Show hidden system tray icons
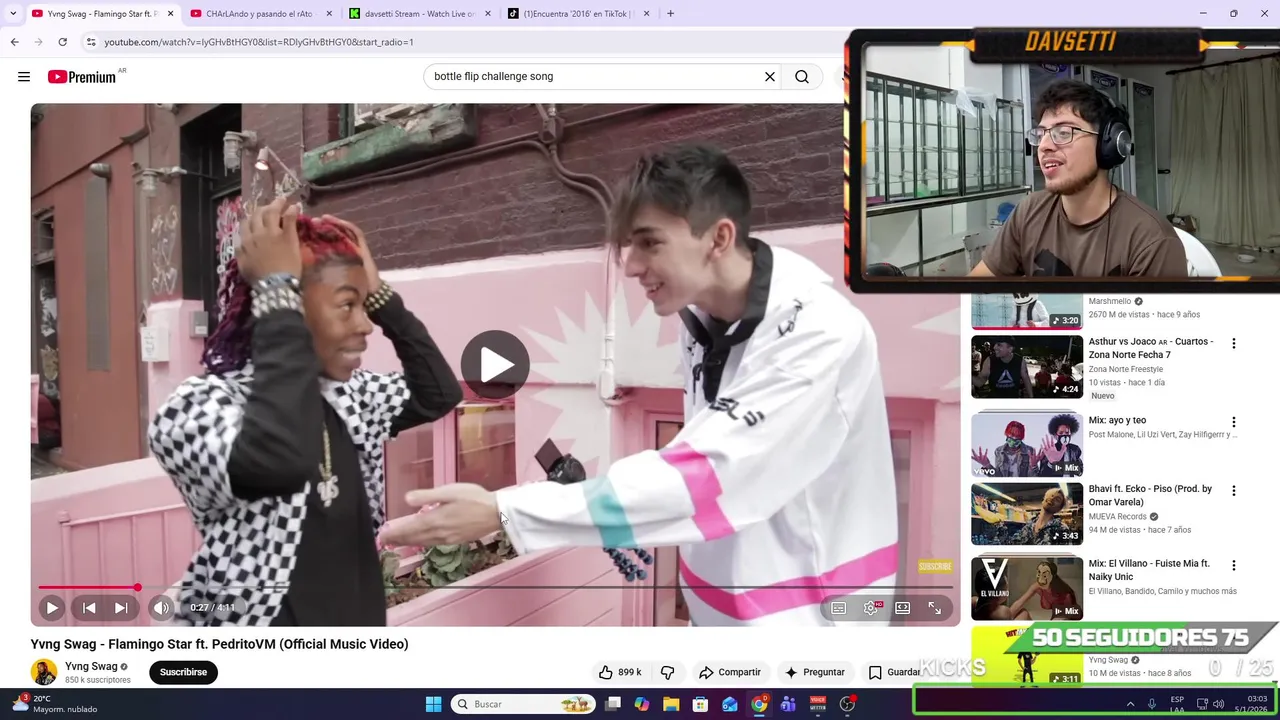The image size is (1280, 720). tap(1131, 704)
